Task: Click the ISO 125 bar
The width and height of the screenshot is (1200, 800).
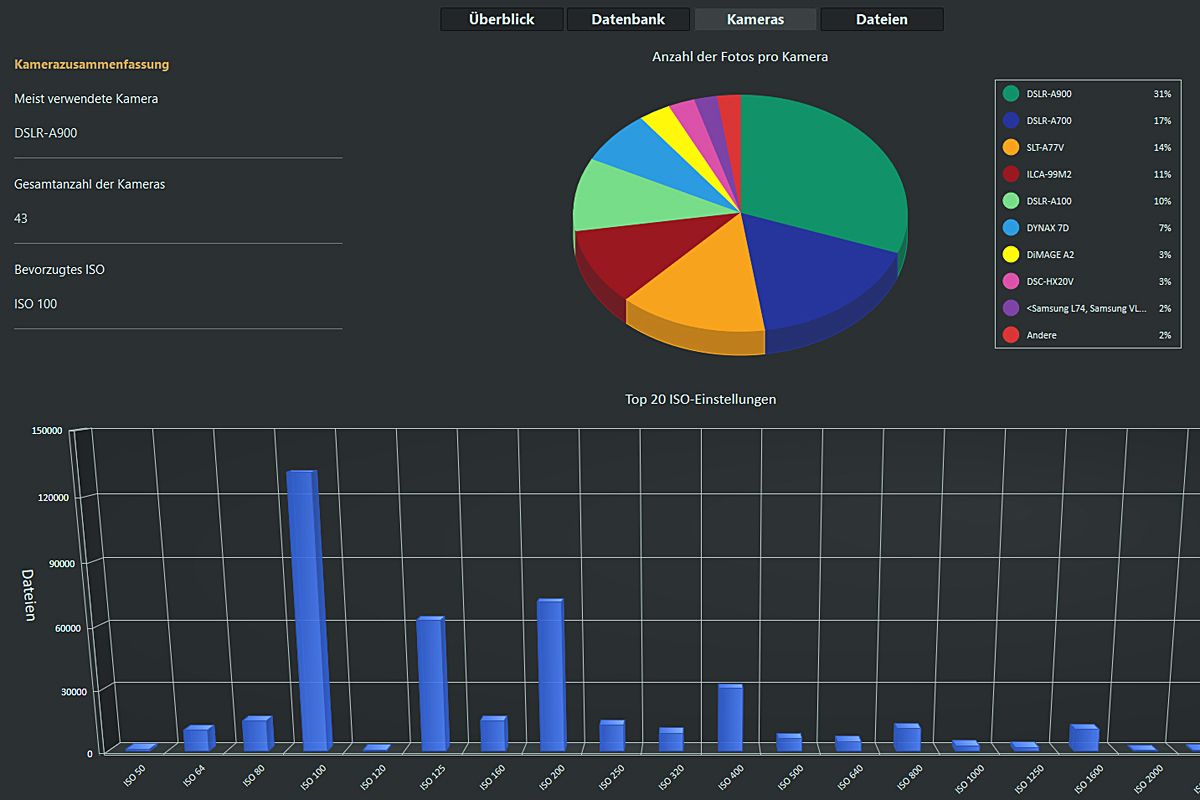Action: coord(430,685)
